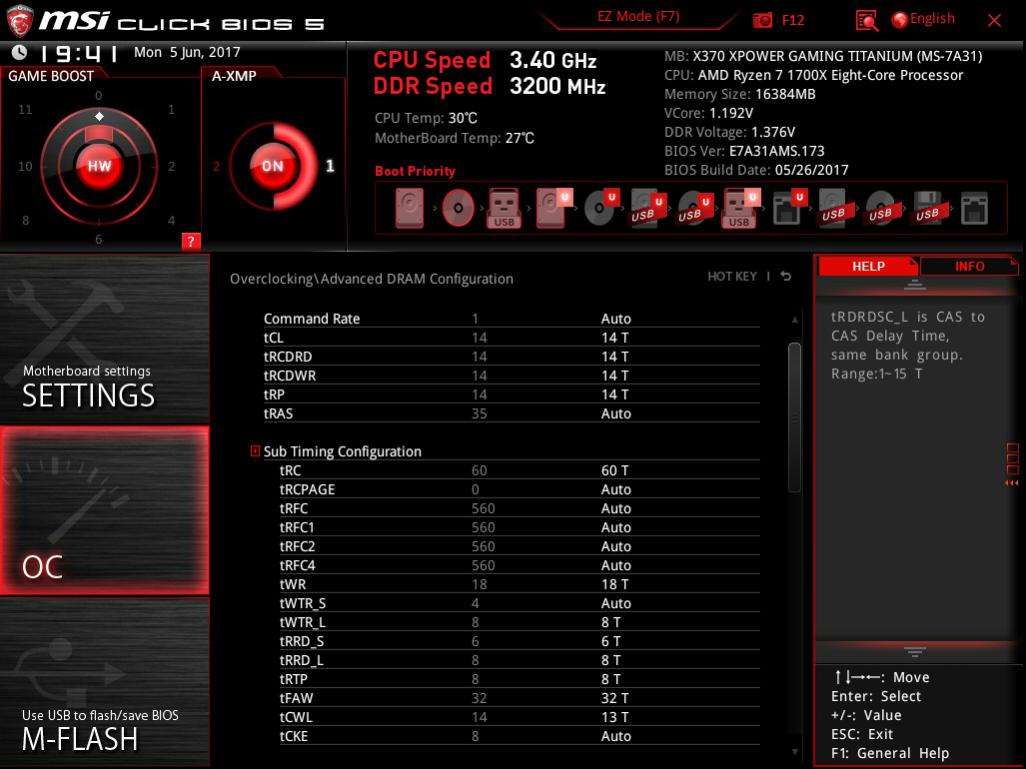Open the Motherboard SETTINGS menu
The height and width of the screenshot is (769, 1026).
point(104,340)
